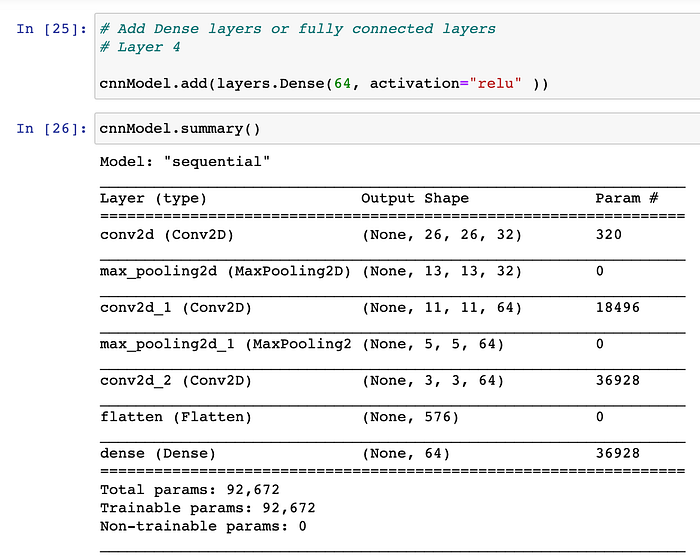Click conv2d_2 param count 36928
This screenshot has height=555, width=700.
point(618,380)
